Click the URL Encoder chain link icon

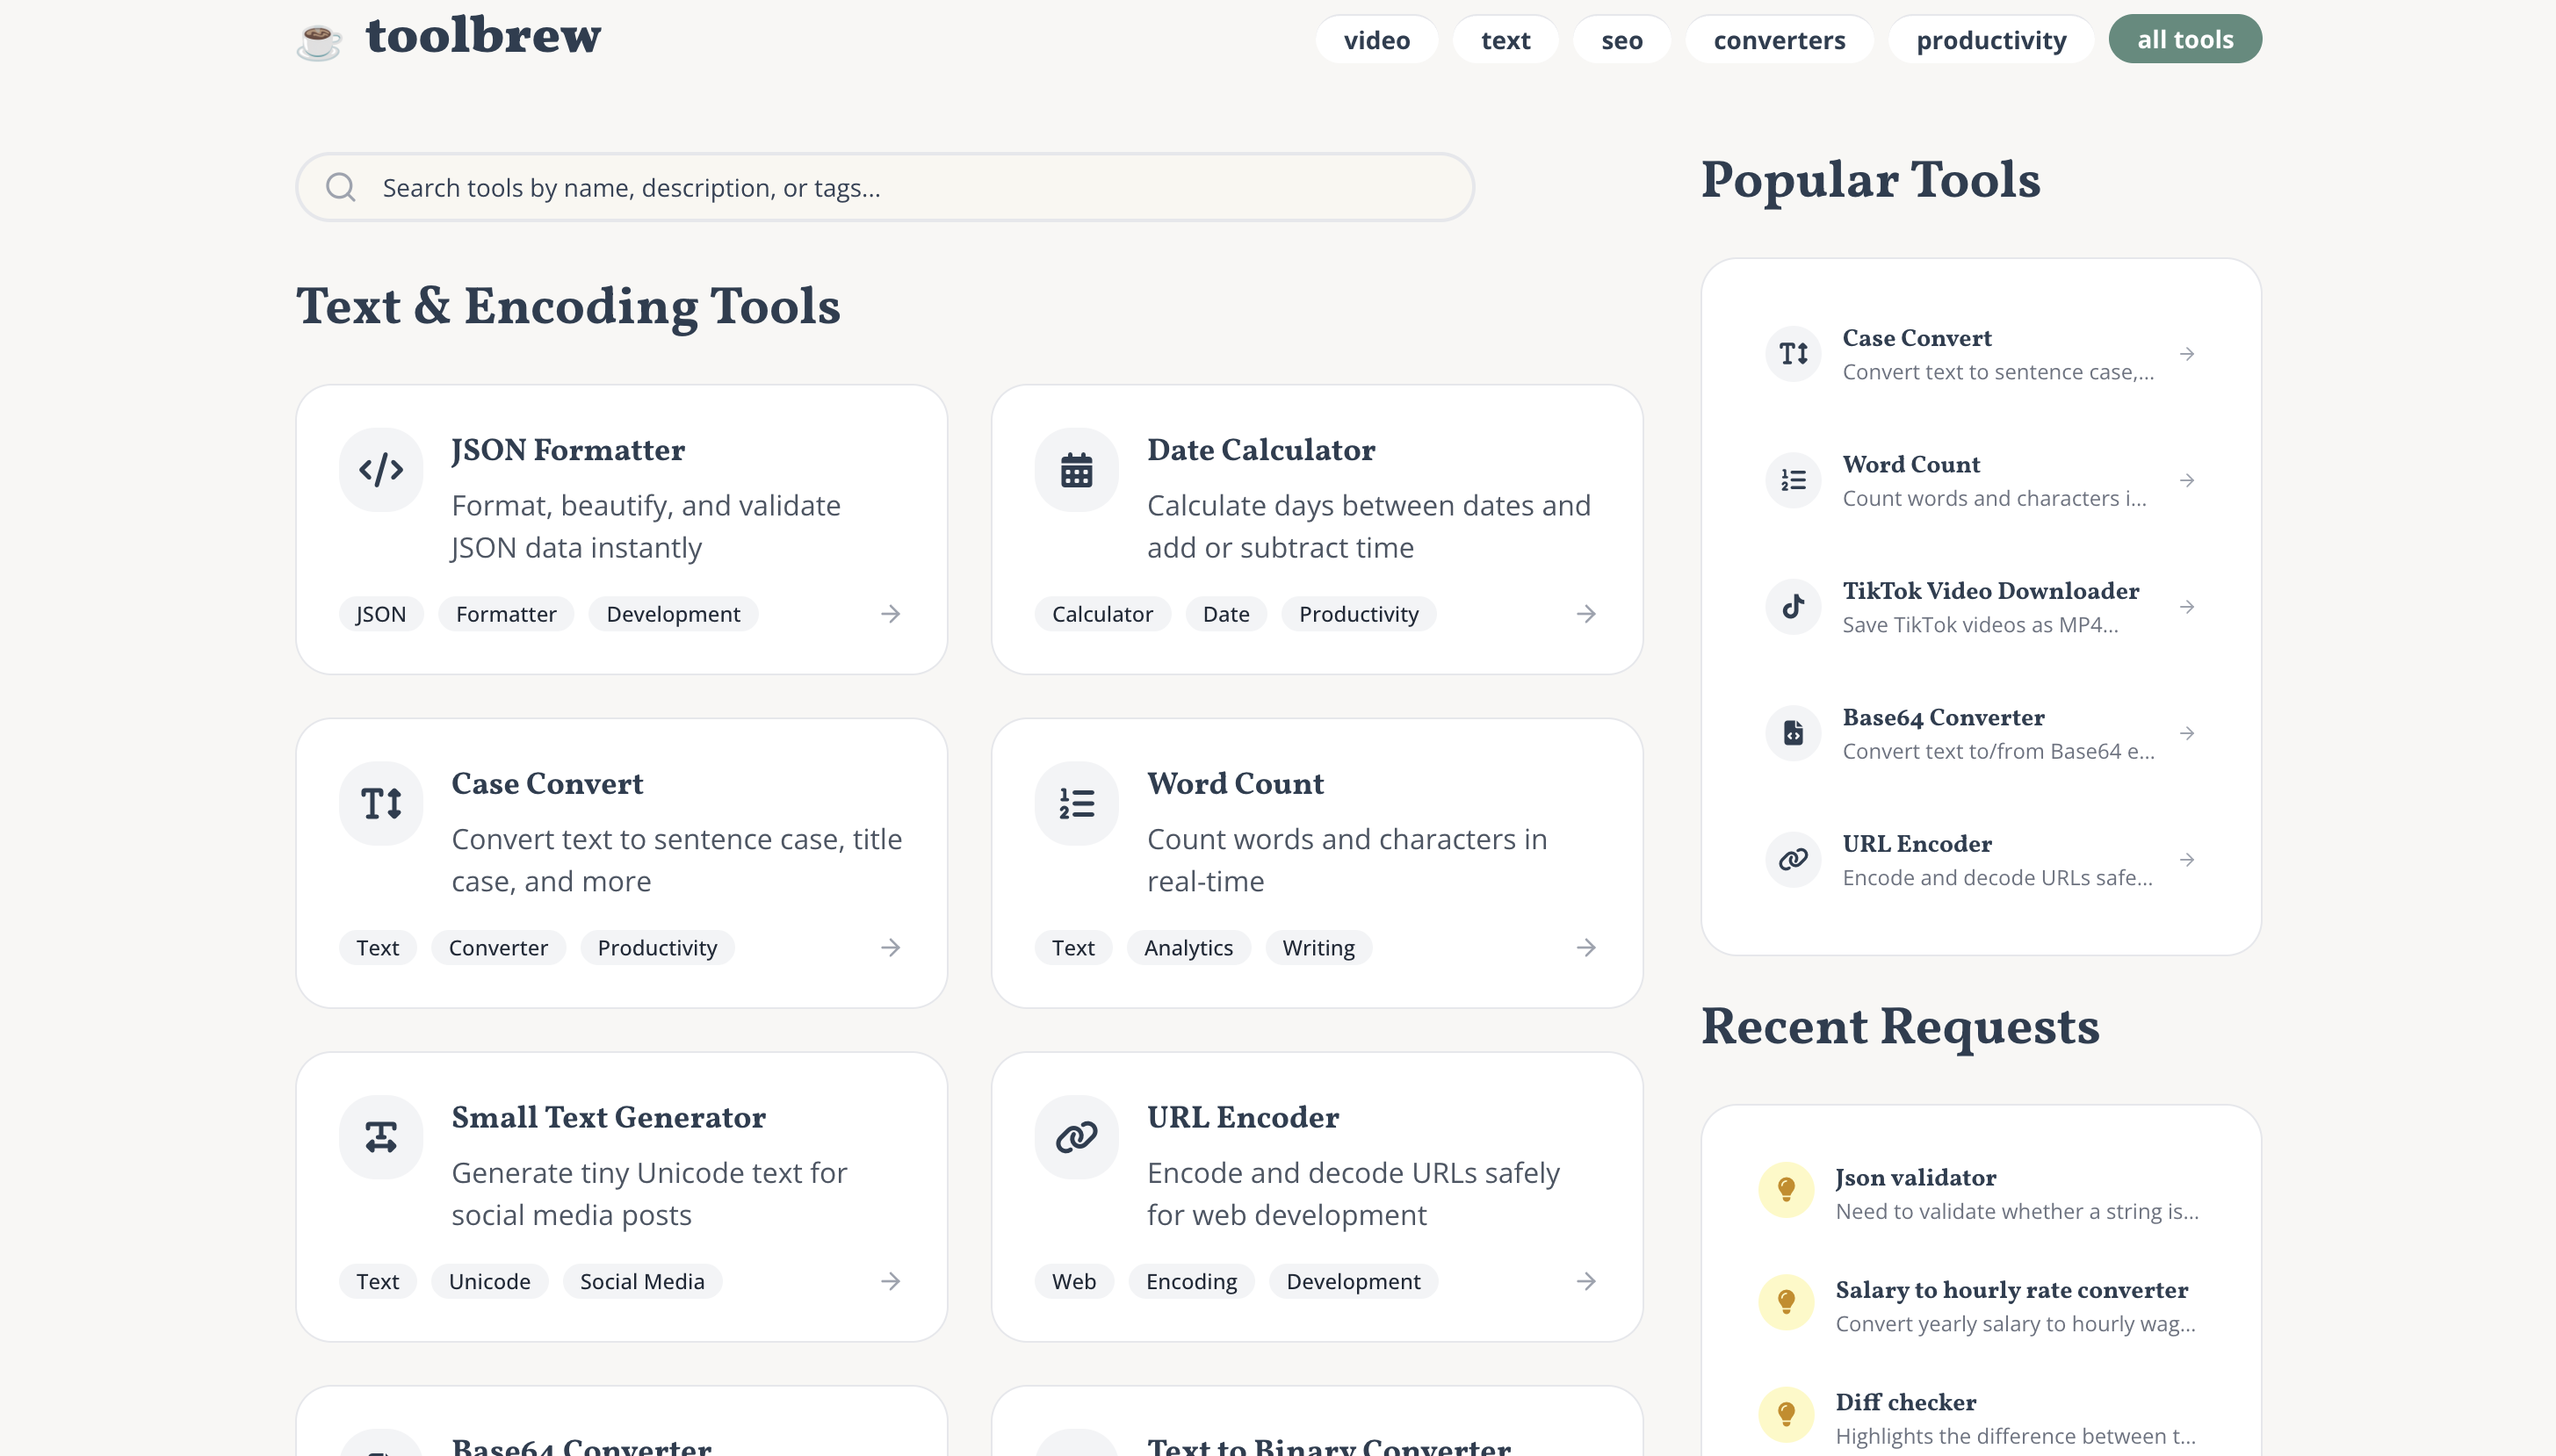tap(1076, 1137)
